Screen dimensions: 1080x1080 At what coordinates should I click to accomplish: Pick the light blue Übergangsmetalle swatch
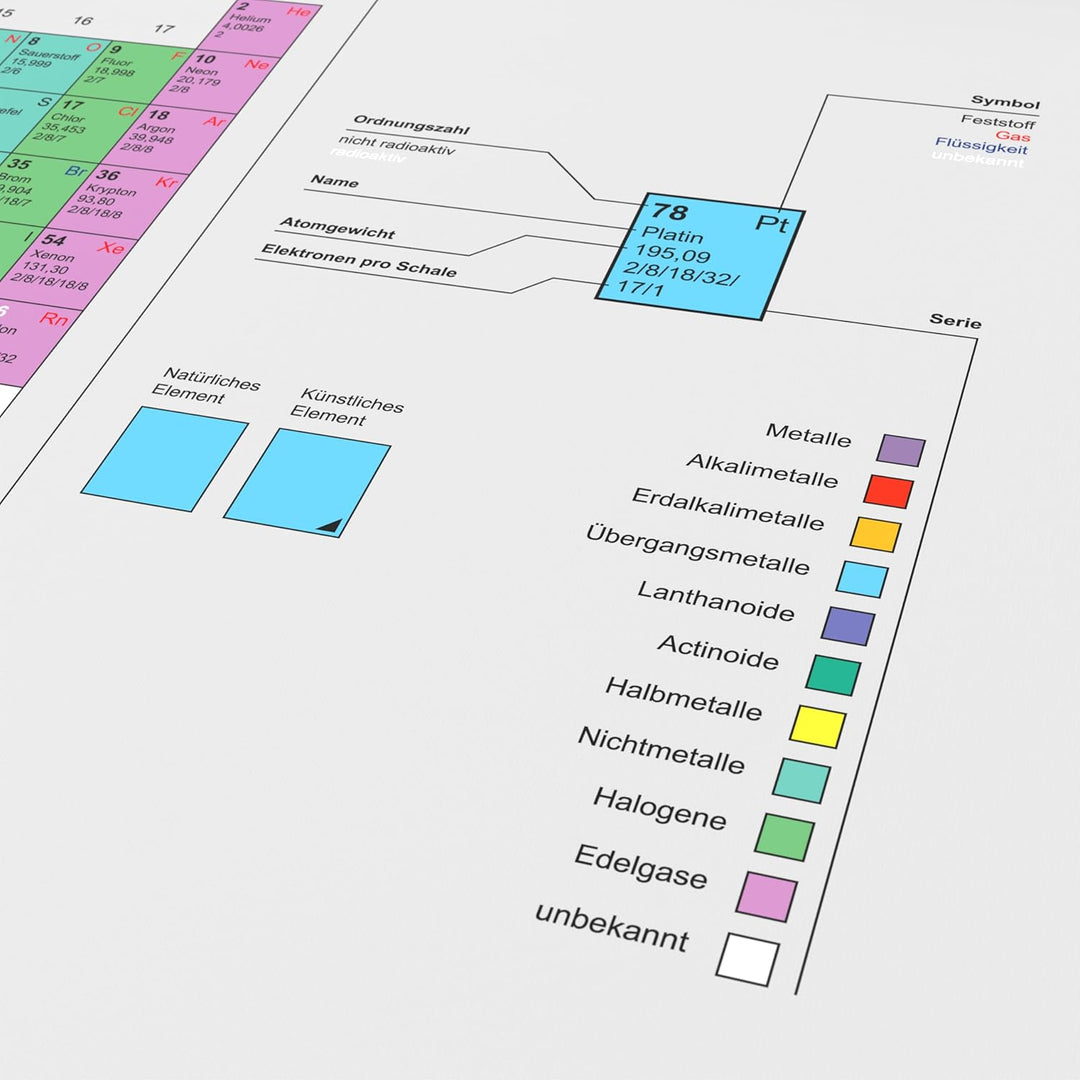coord(862,579)
